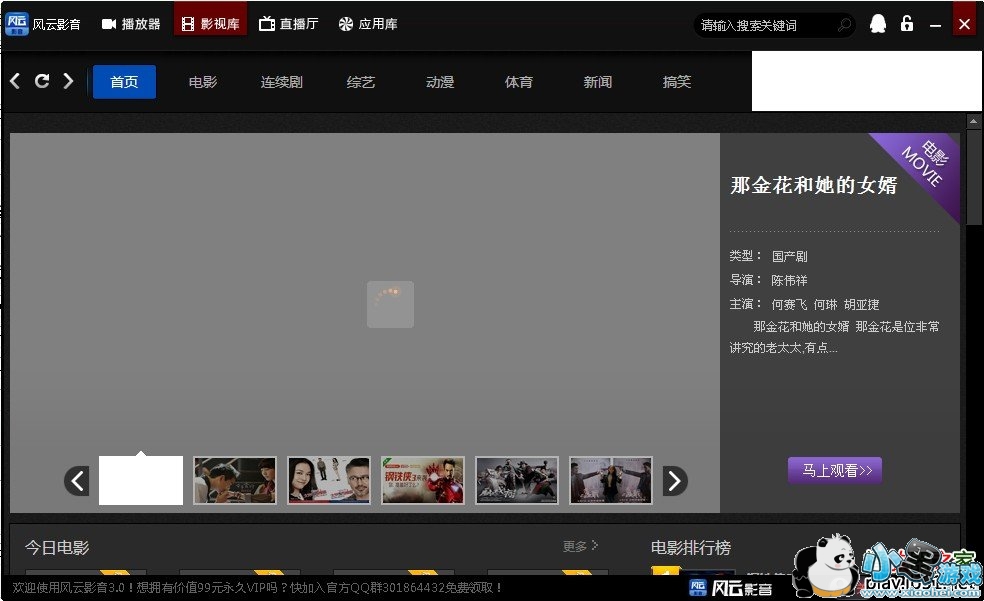Click the search keyword input field
The height and width of the screenshot is (601, 984).
[x=765, y=25]
